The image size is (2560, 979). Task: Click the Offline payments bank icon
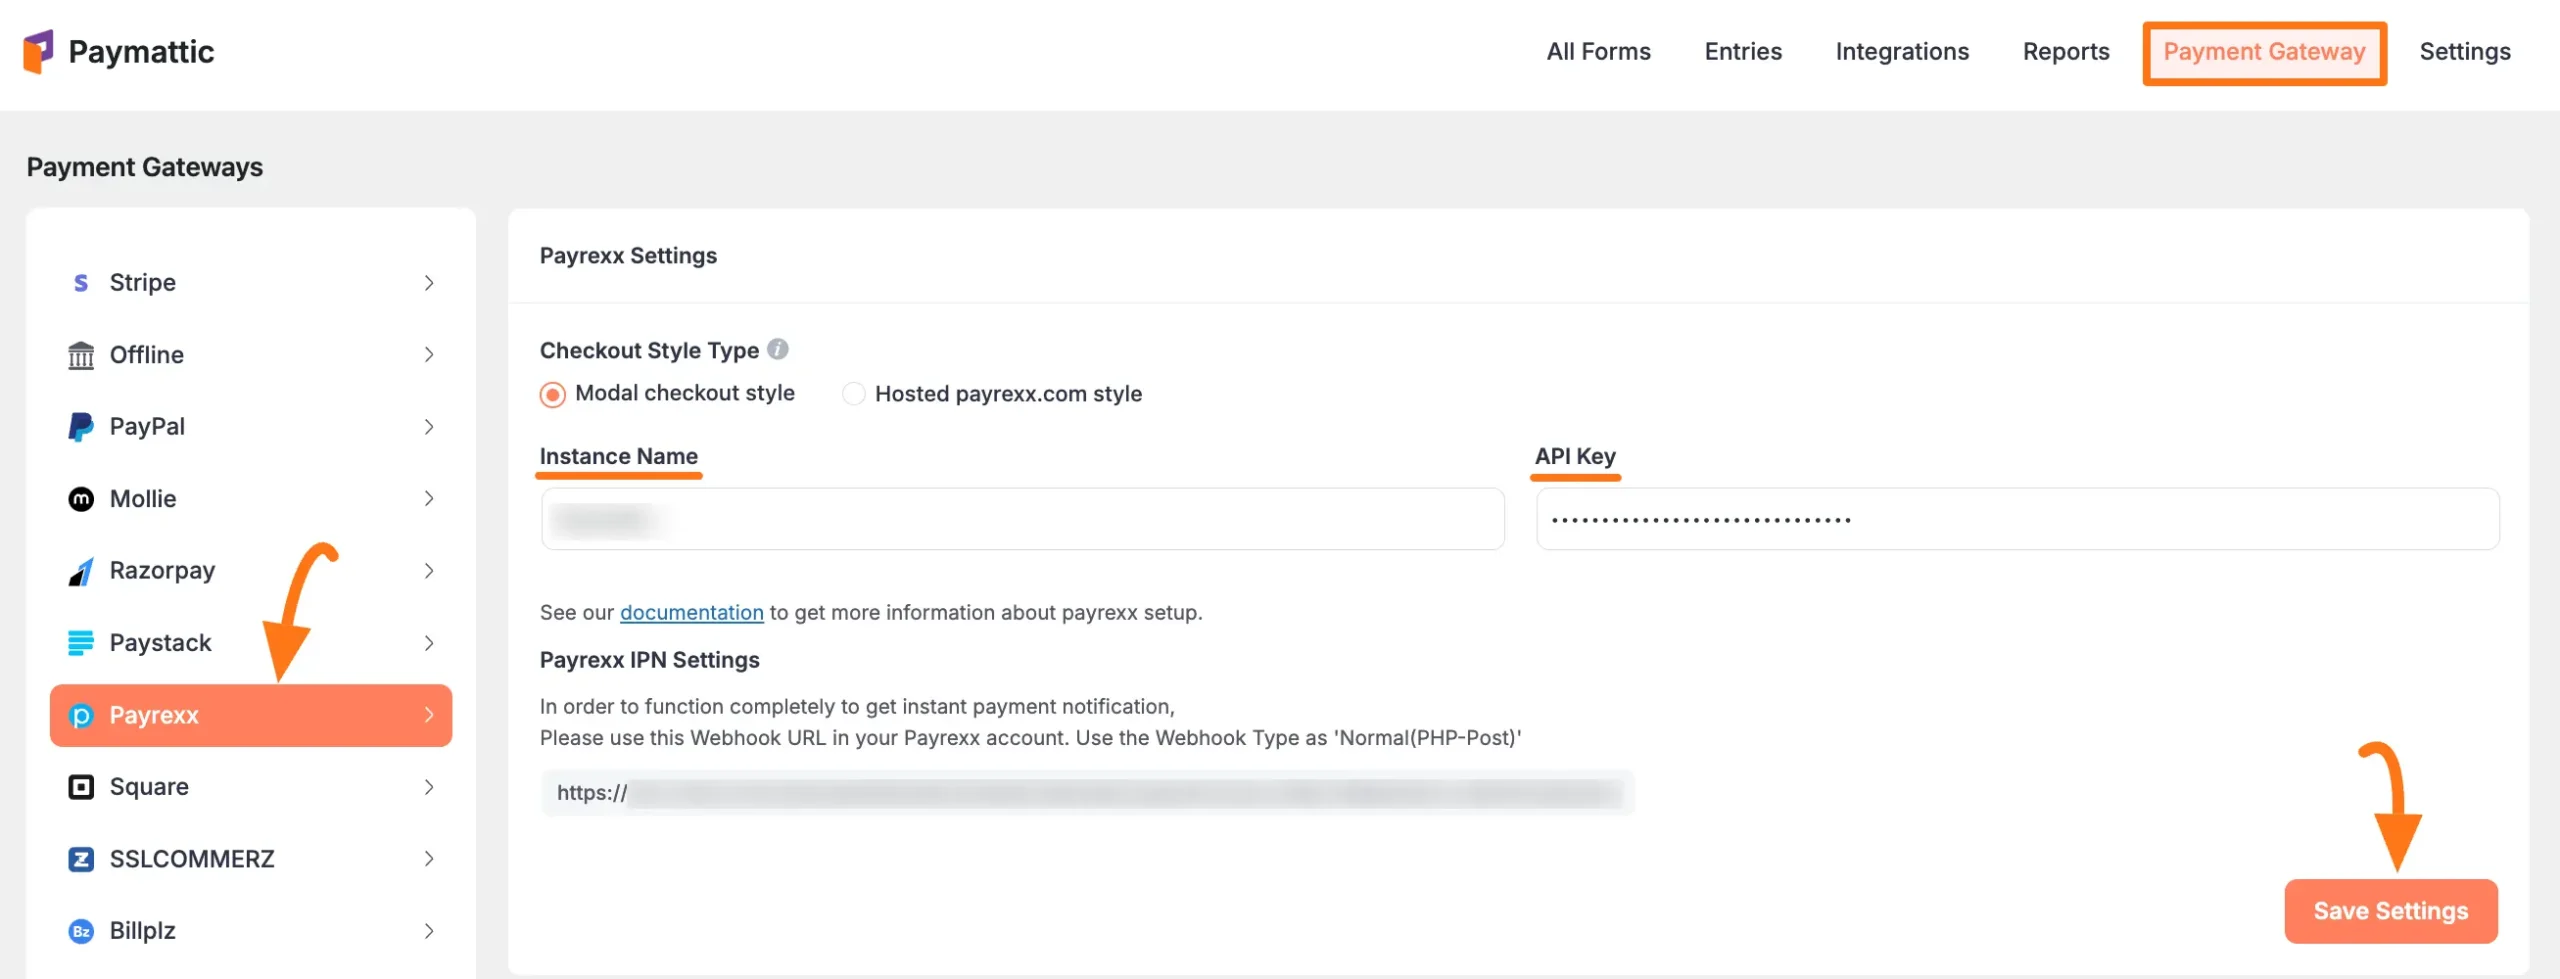click(80, 354)
